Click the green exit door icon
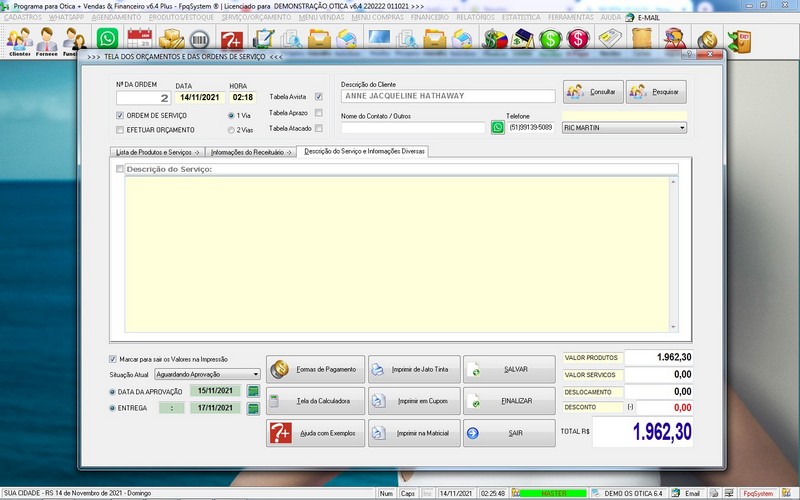Image resolution: width=800 pixels, height=500 pixels. pos(739,40)
